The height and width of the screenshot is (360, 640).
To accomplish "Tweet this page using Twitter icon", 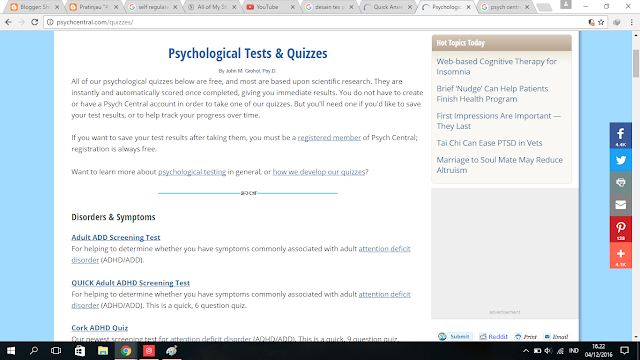I will 620,160.
